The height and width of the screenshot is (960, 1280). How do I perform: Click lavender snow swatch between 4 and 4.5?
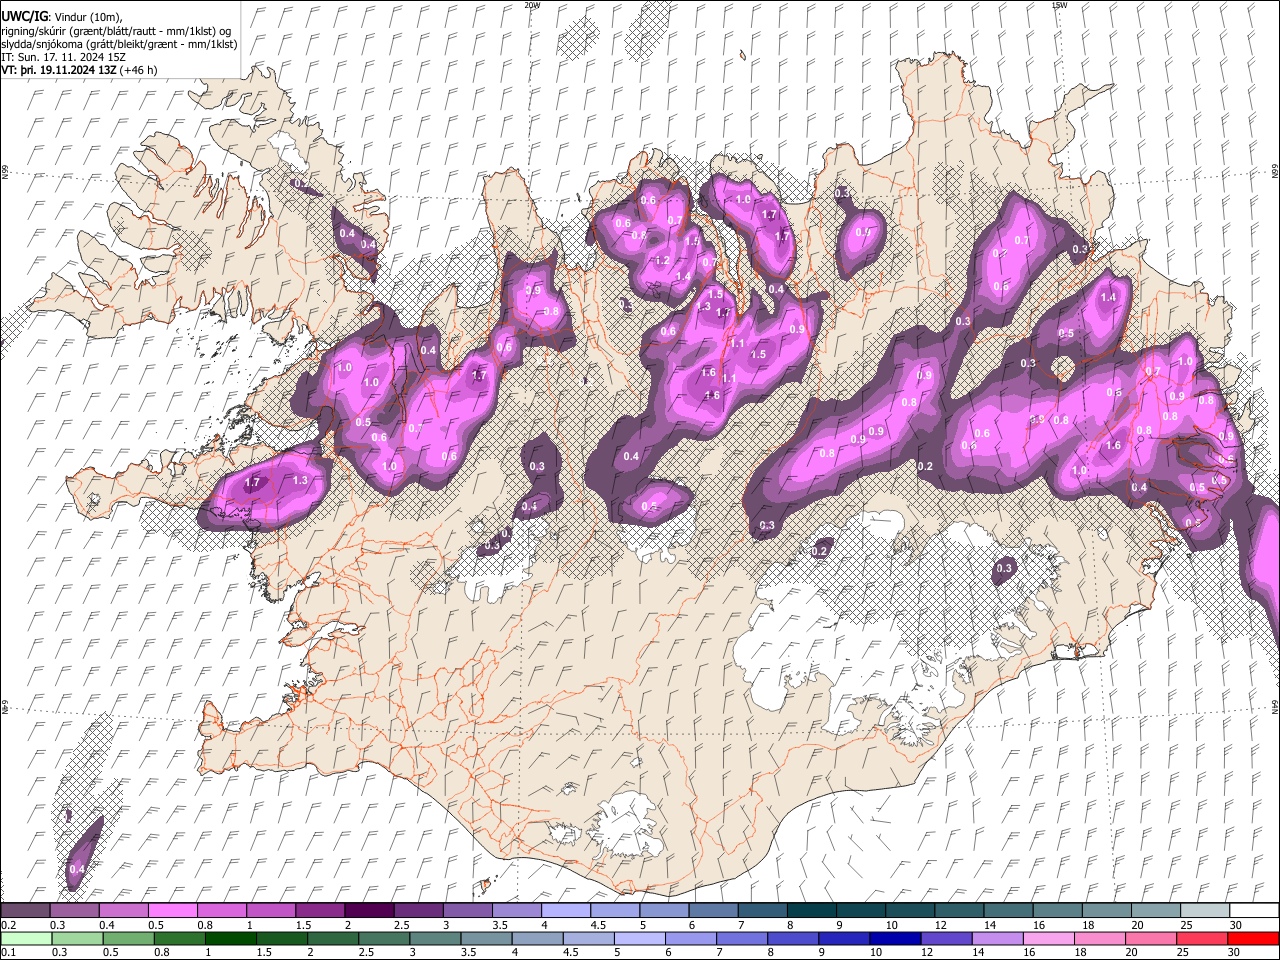[x=565, y=911]
